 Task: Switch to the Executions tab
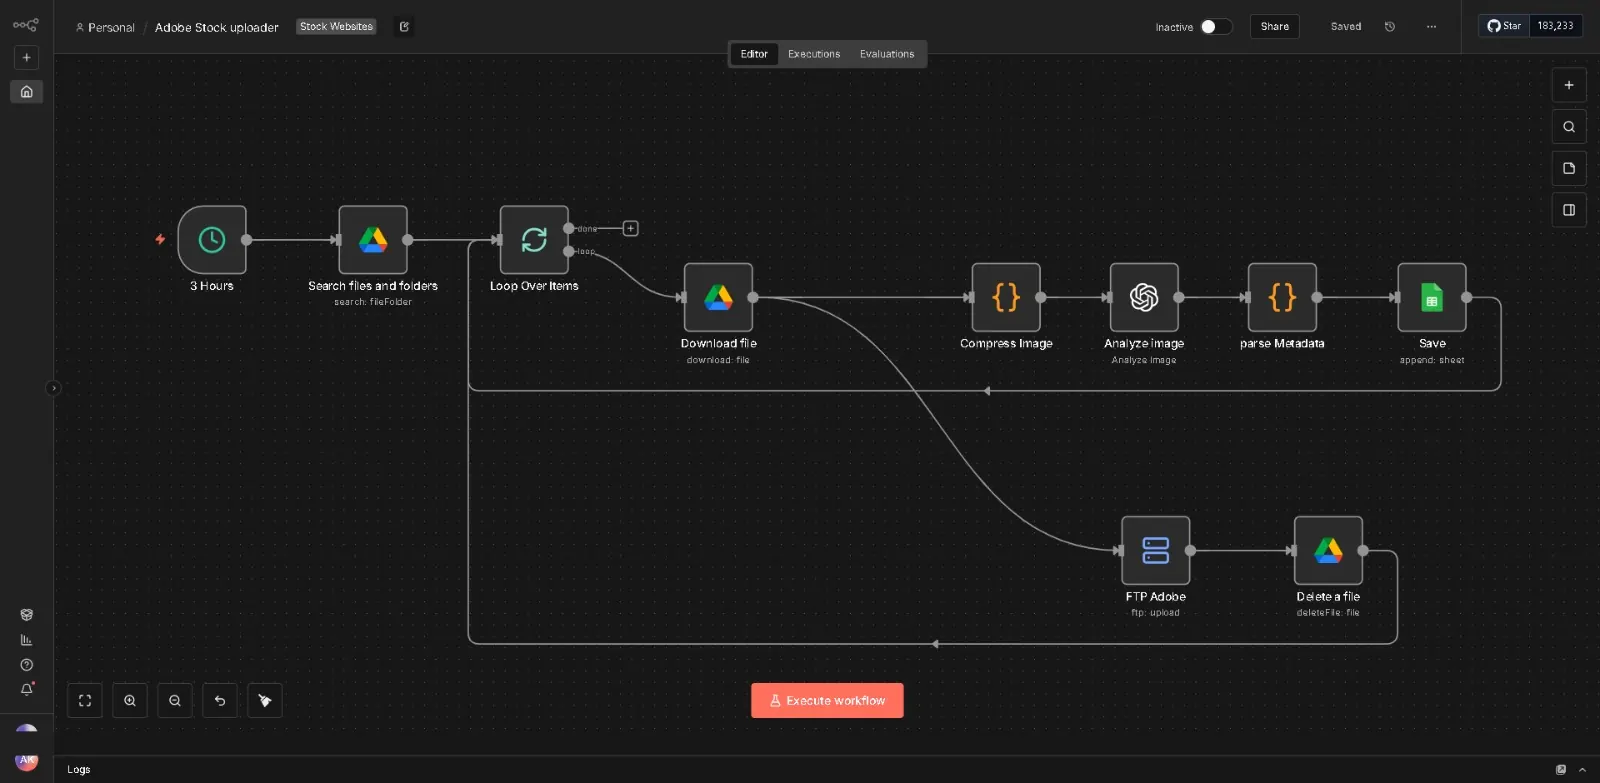[814, 54]
